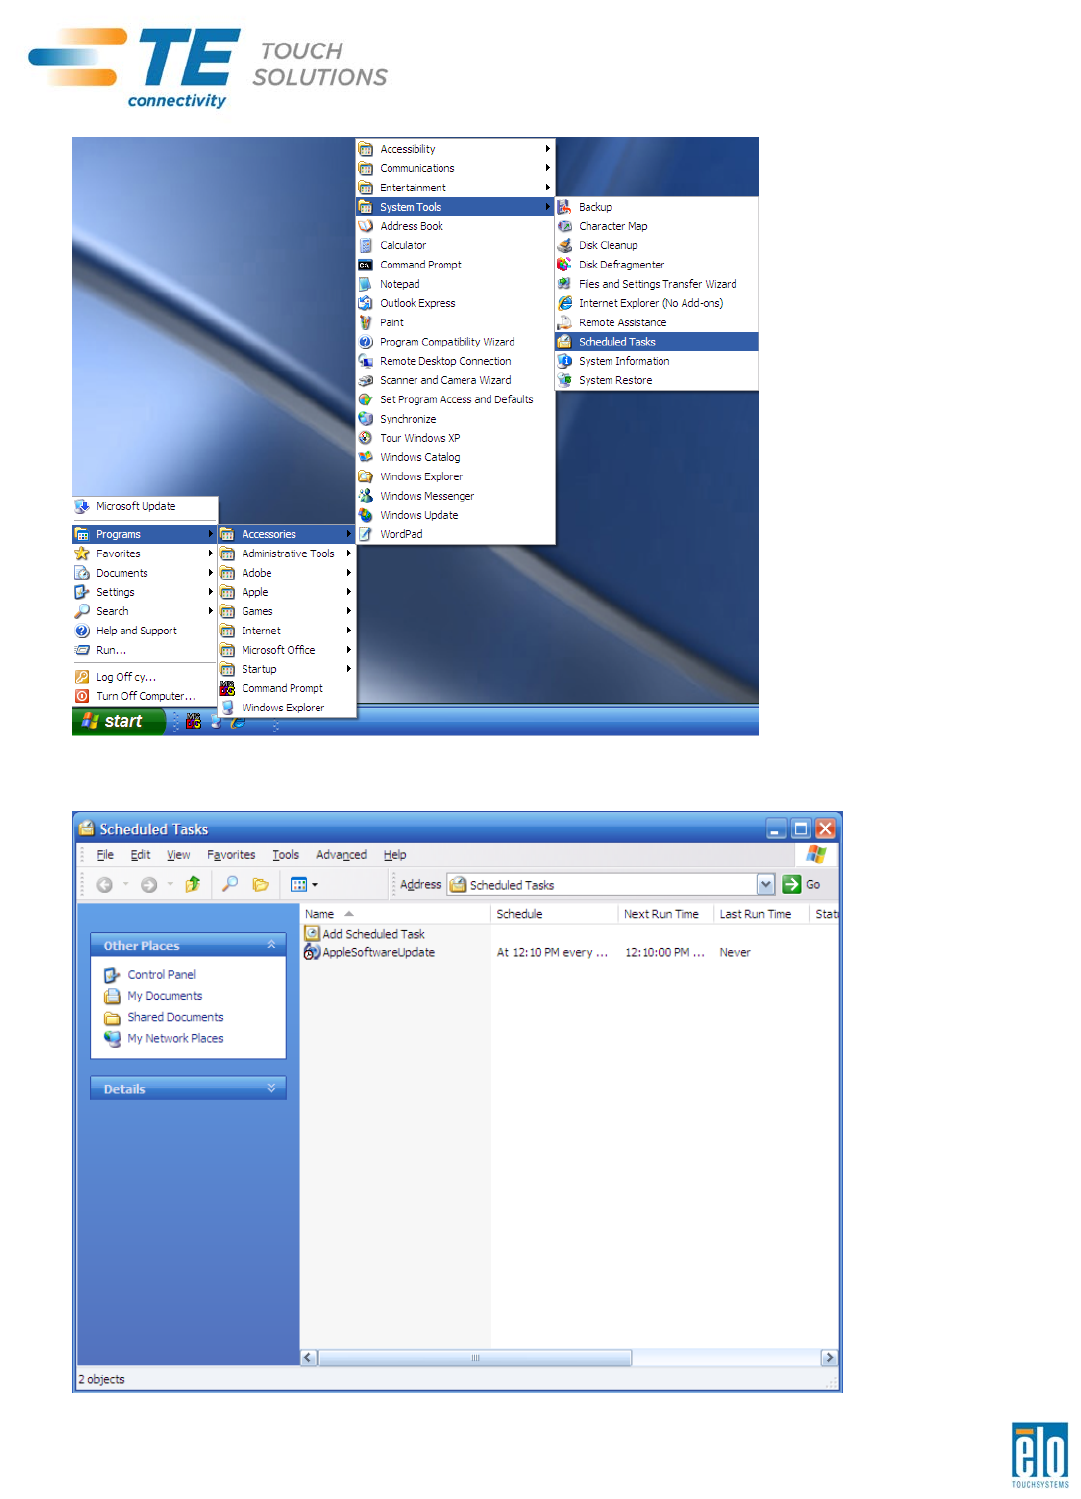
Task: Open the Favorites menu in Scheduled Tasks
Action: coord(231,855)
